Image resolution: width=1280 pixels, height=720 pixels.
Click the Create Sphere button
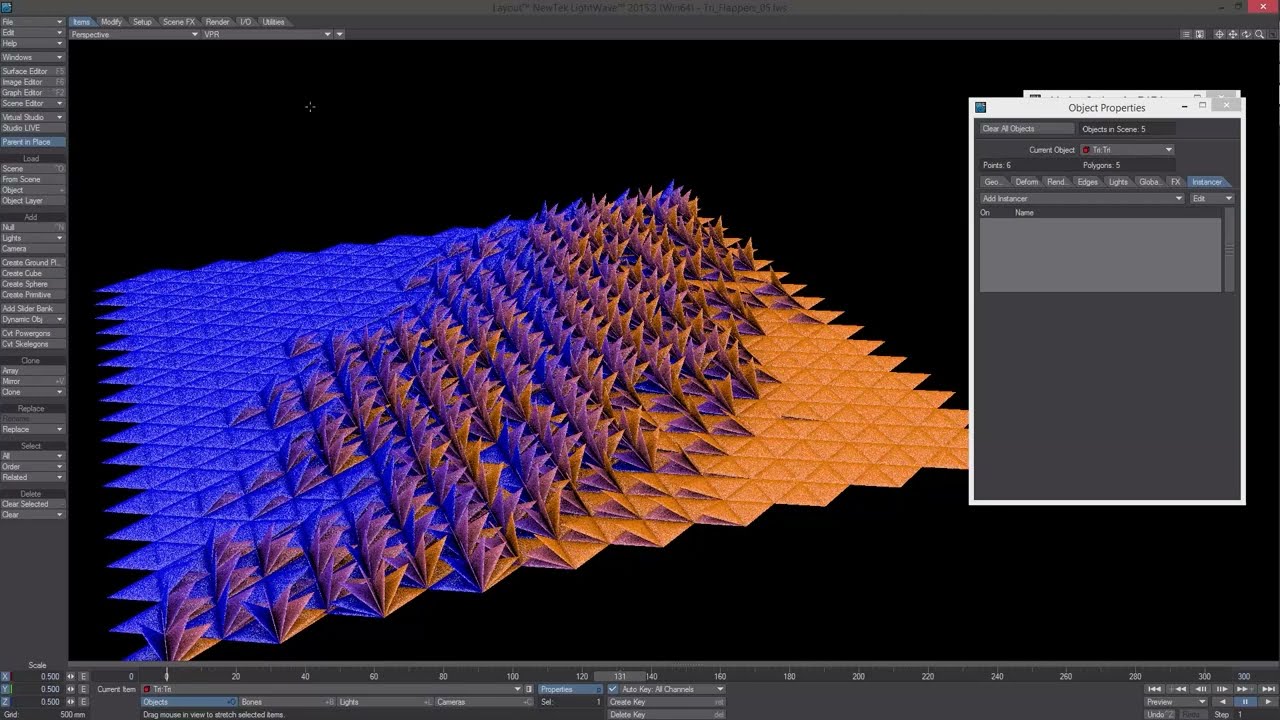click(x=32, y=284)
